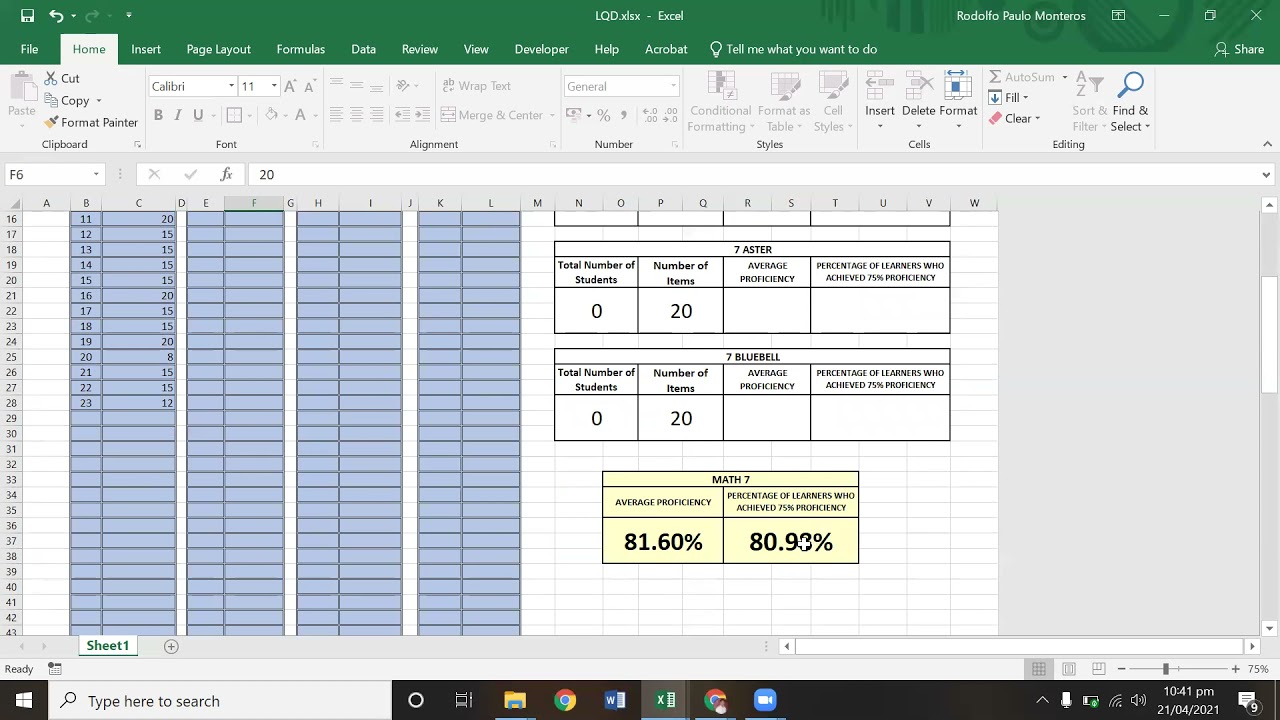This screenshot has width=1280, height=720.
Task: Align text to the right
Action: 377,115
